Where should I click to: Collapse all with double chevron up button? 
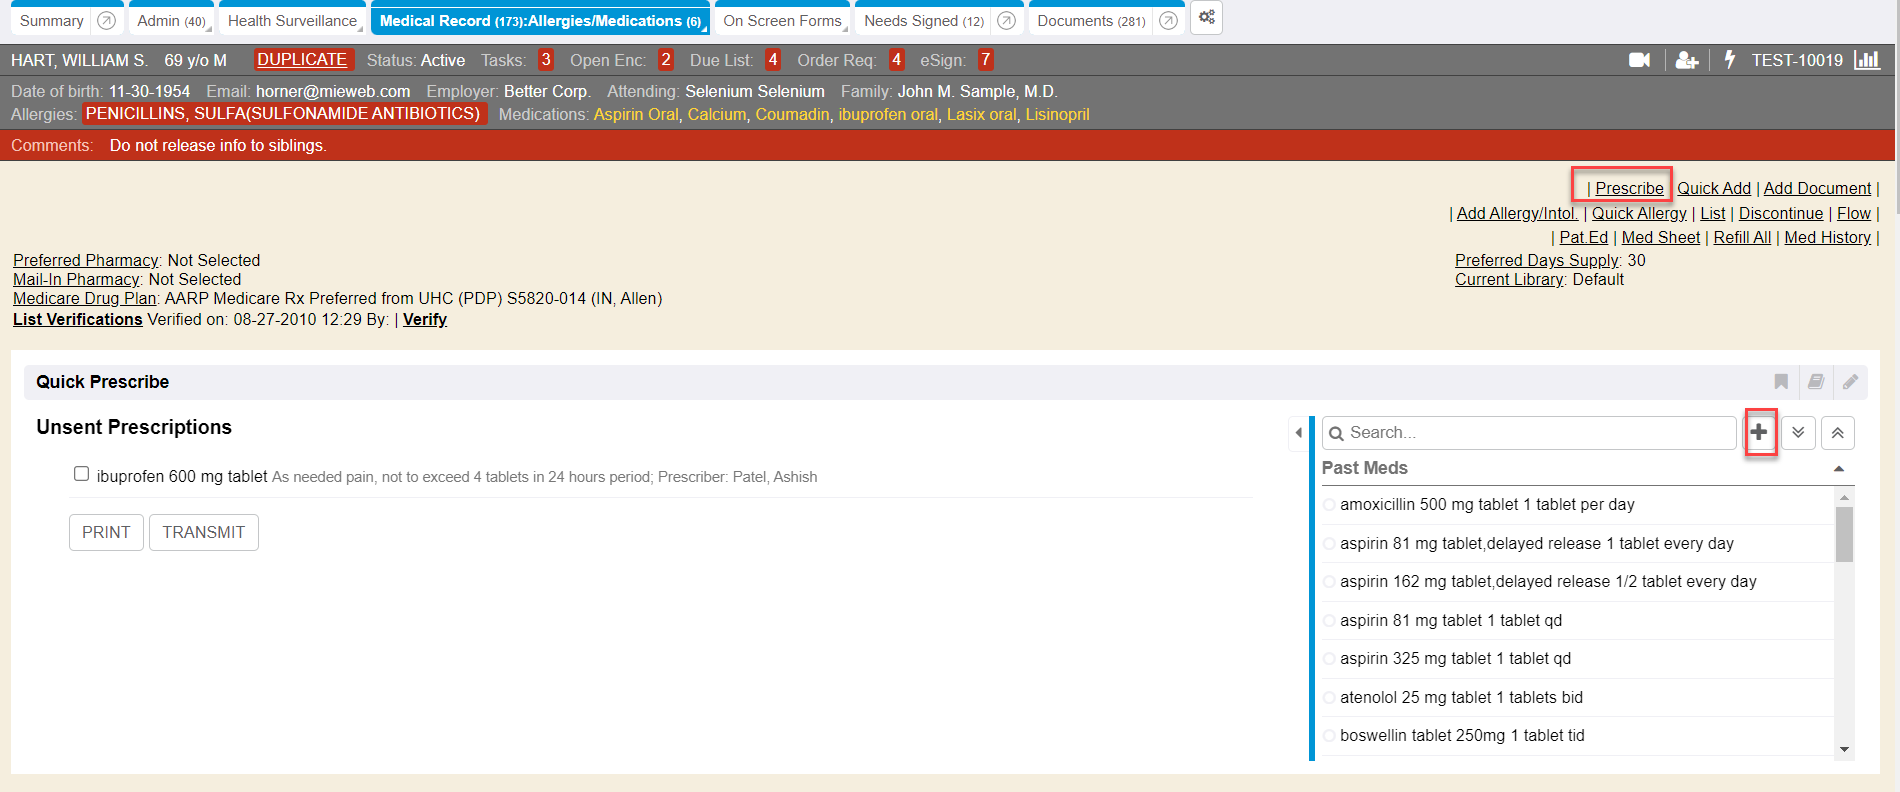click(1838, 433)
